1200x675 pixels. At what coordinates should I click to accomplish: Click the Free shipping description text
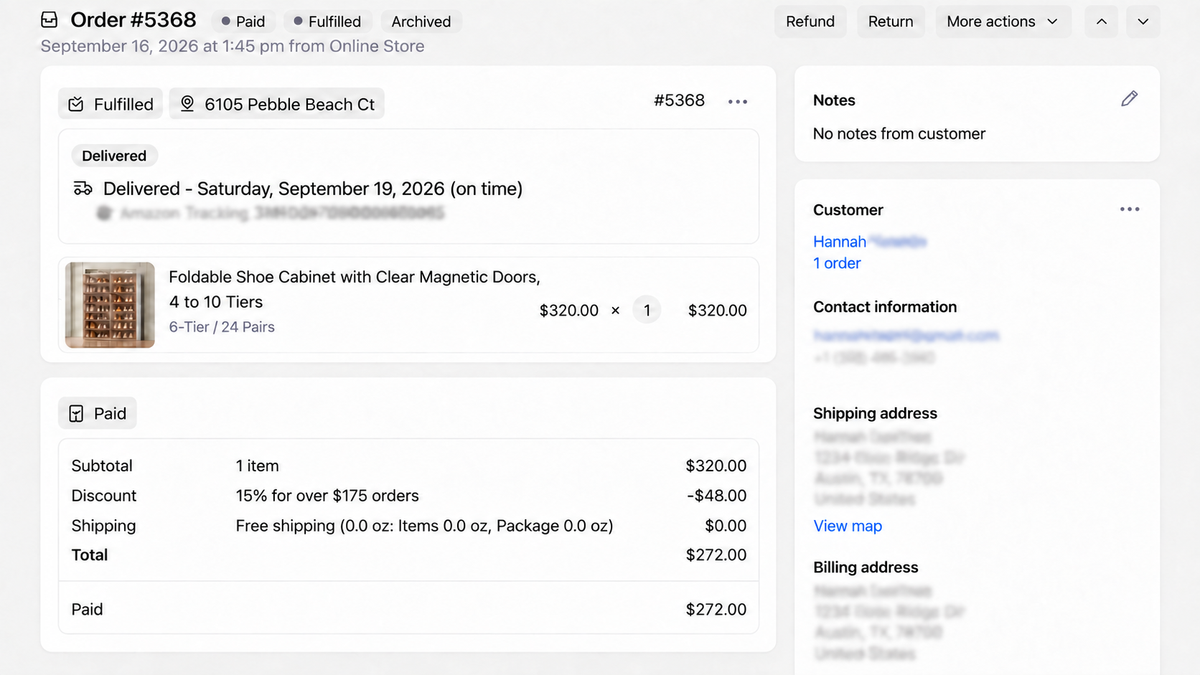tap(424, 526)
